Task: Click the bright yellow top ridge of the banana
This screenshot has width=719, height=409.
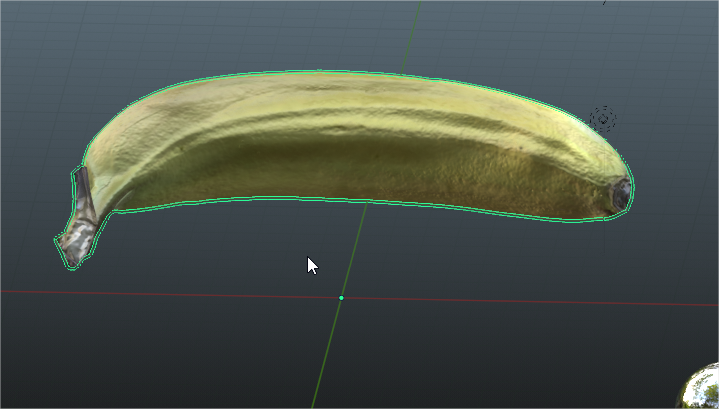Action: pos(330,93)
